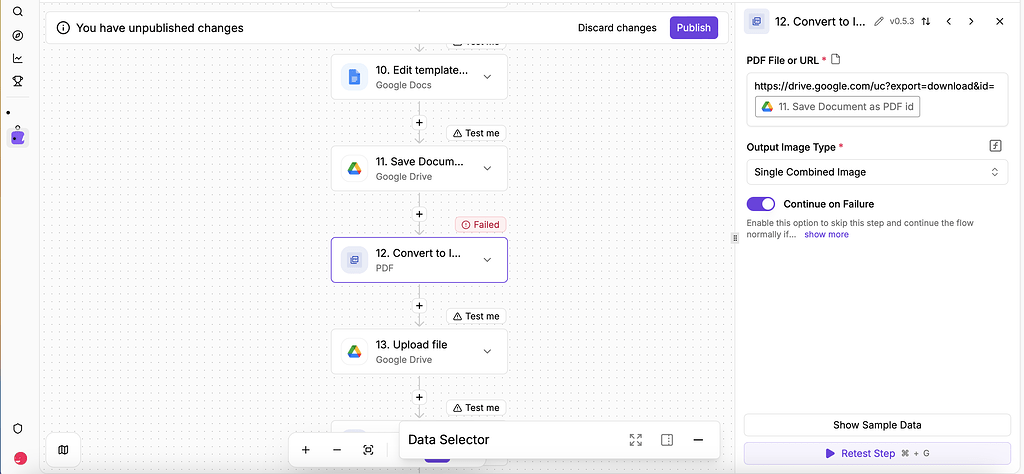Toggle dynamic value icon for Output Image Type
The height and width of the screenshot is (474, 1024).
pyautogui.click(x=995, y=146)
